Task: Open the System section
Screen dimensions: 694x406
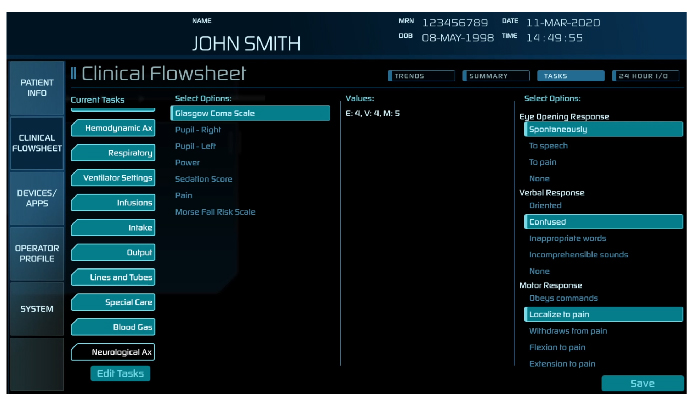Action: [x=37, y=309]
